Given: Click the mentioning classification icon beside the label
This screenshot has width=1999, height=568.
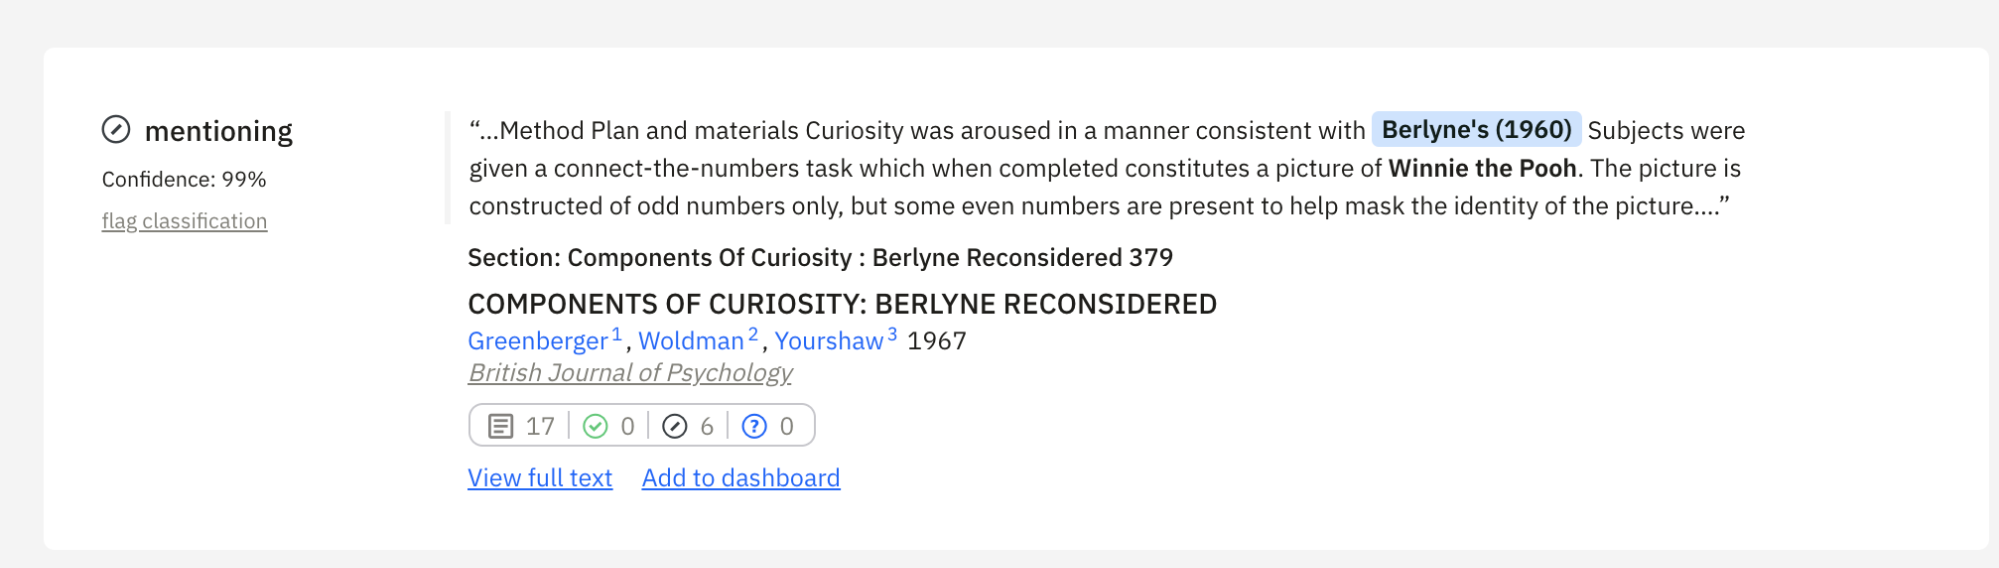Looking at the screenshot, I should coord(116,130).
